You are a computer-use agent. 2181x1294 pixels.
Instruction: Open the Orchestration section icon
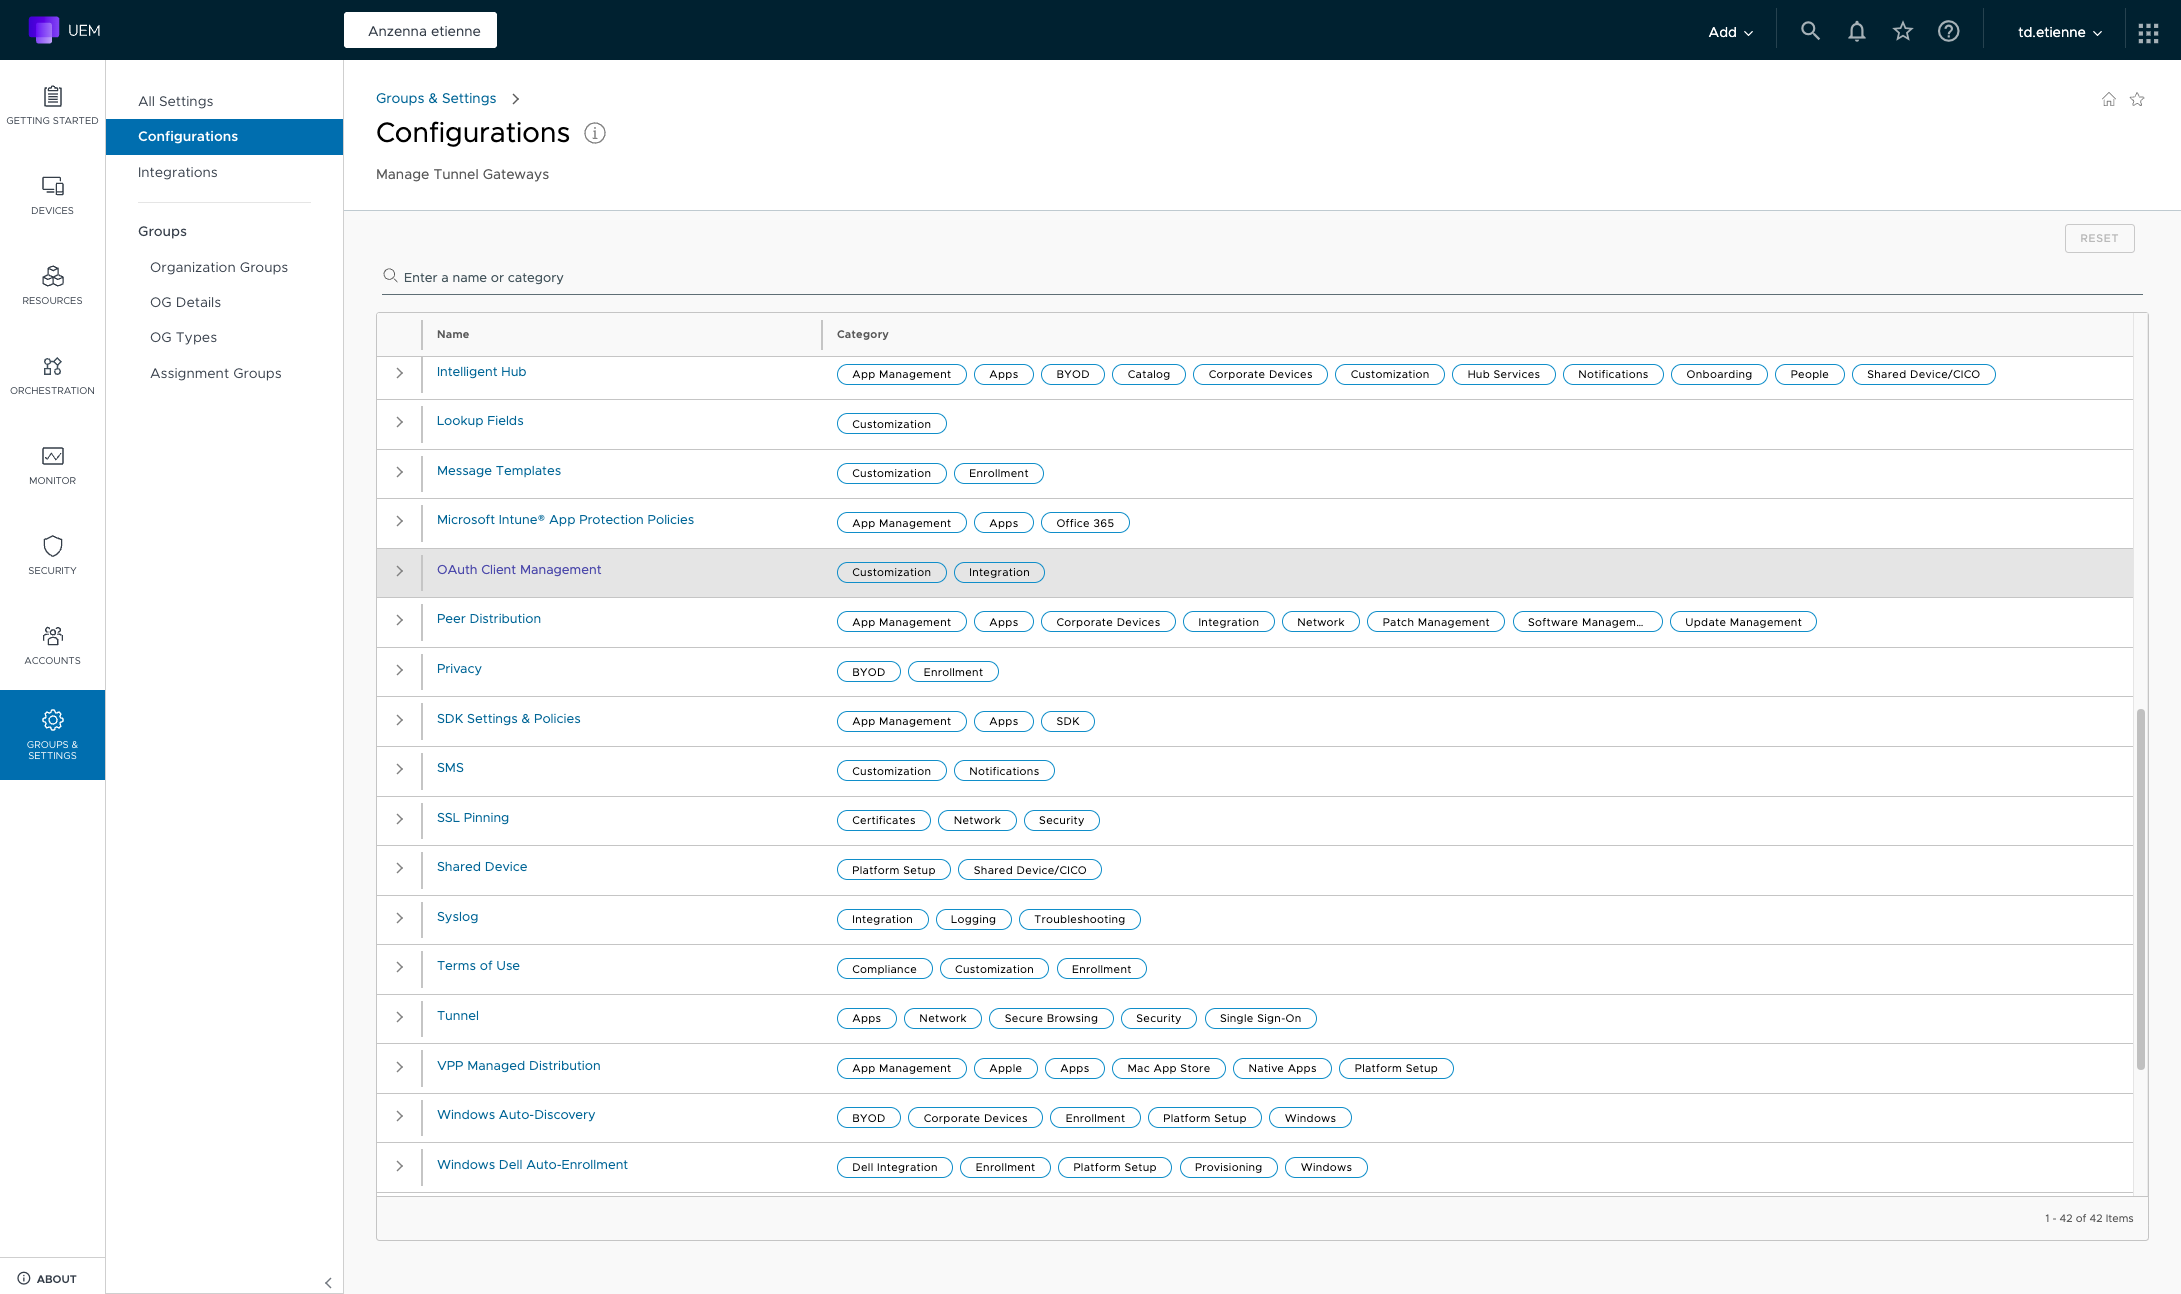click(52, 375)
